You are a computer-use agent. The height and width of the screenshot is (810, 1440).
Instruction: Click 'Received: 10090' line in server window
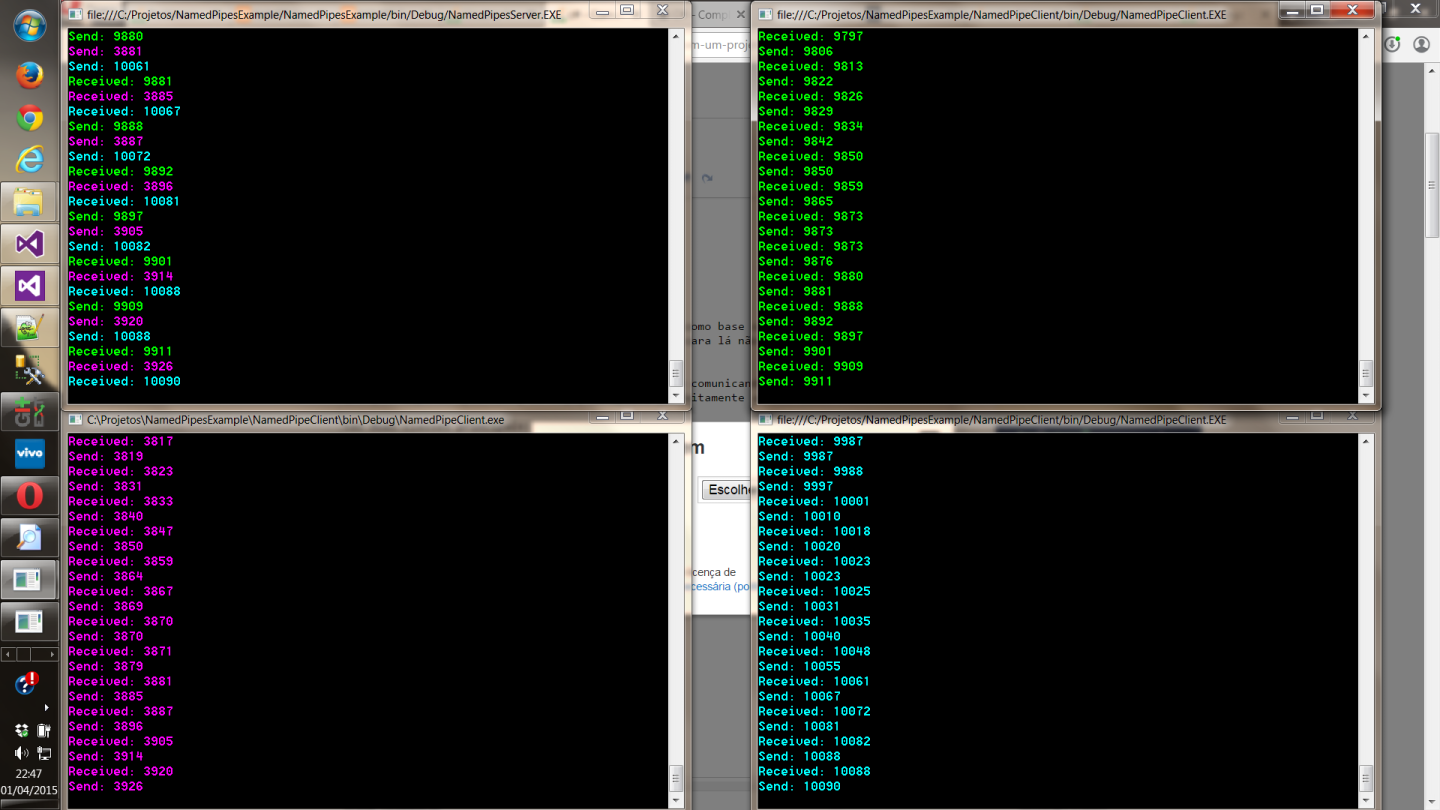coord(124,381)
